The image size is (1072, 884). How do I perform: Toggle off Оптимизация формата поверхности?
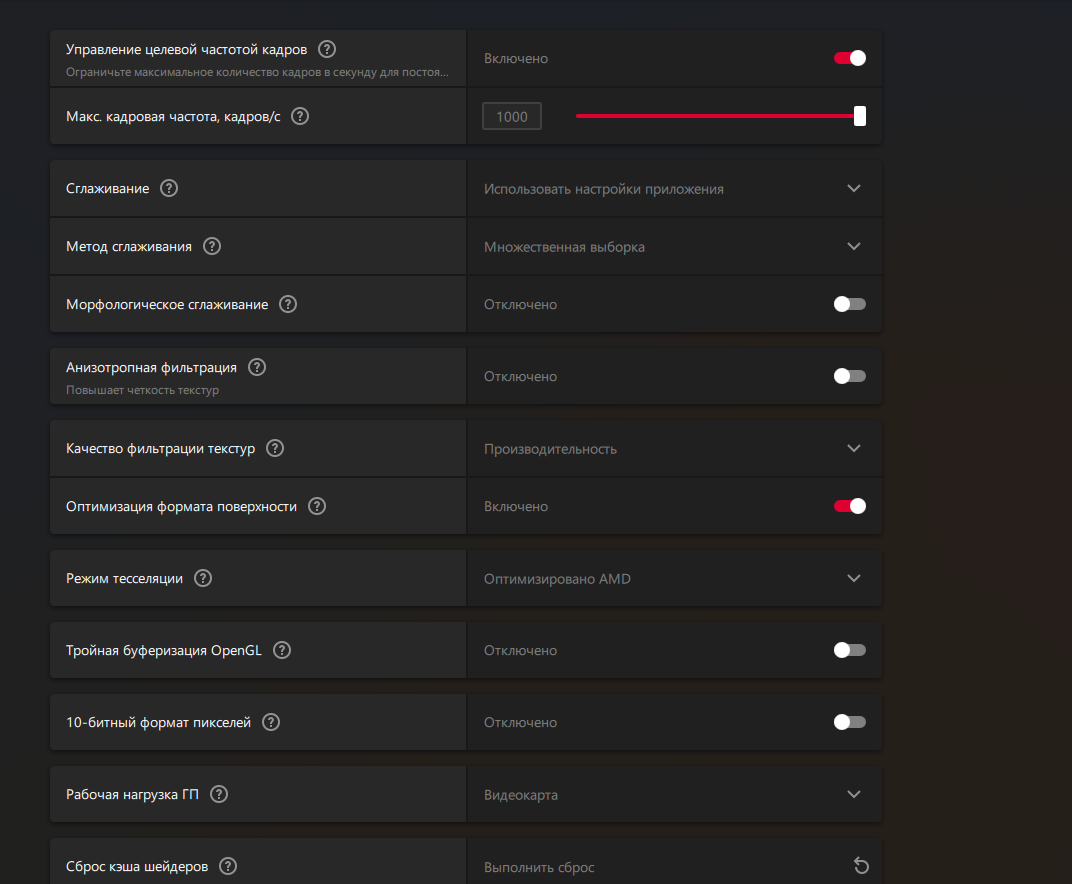pyautogui.click(x=850, y=506)
